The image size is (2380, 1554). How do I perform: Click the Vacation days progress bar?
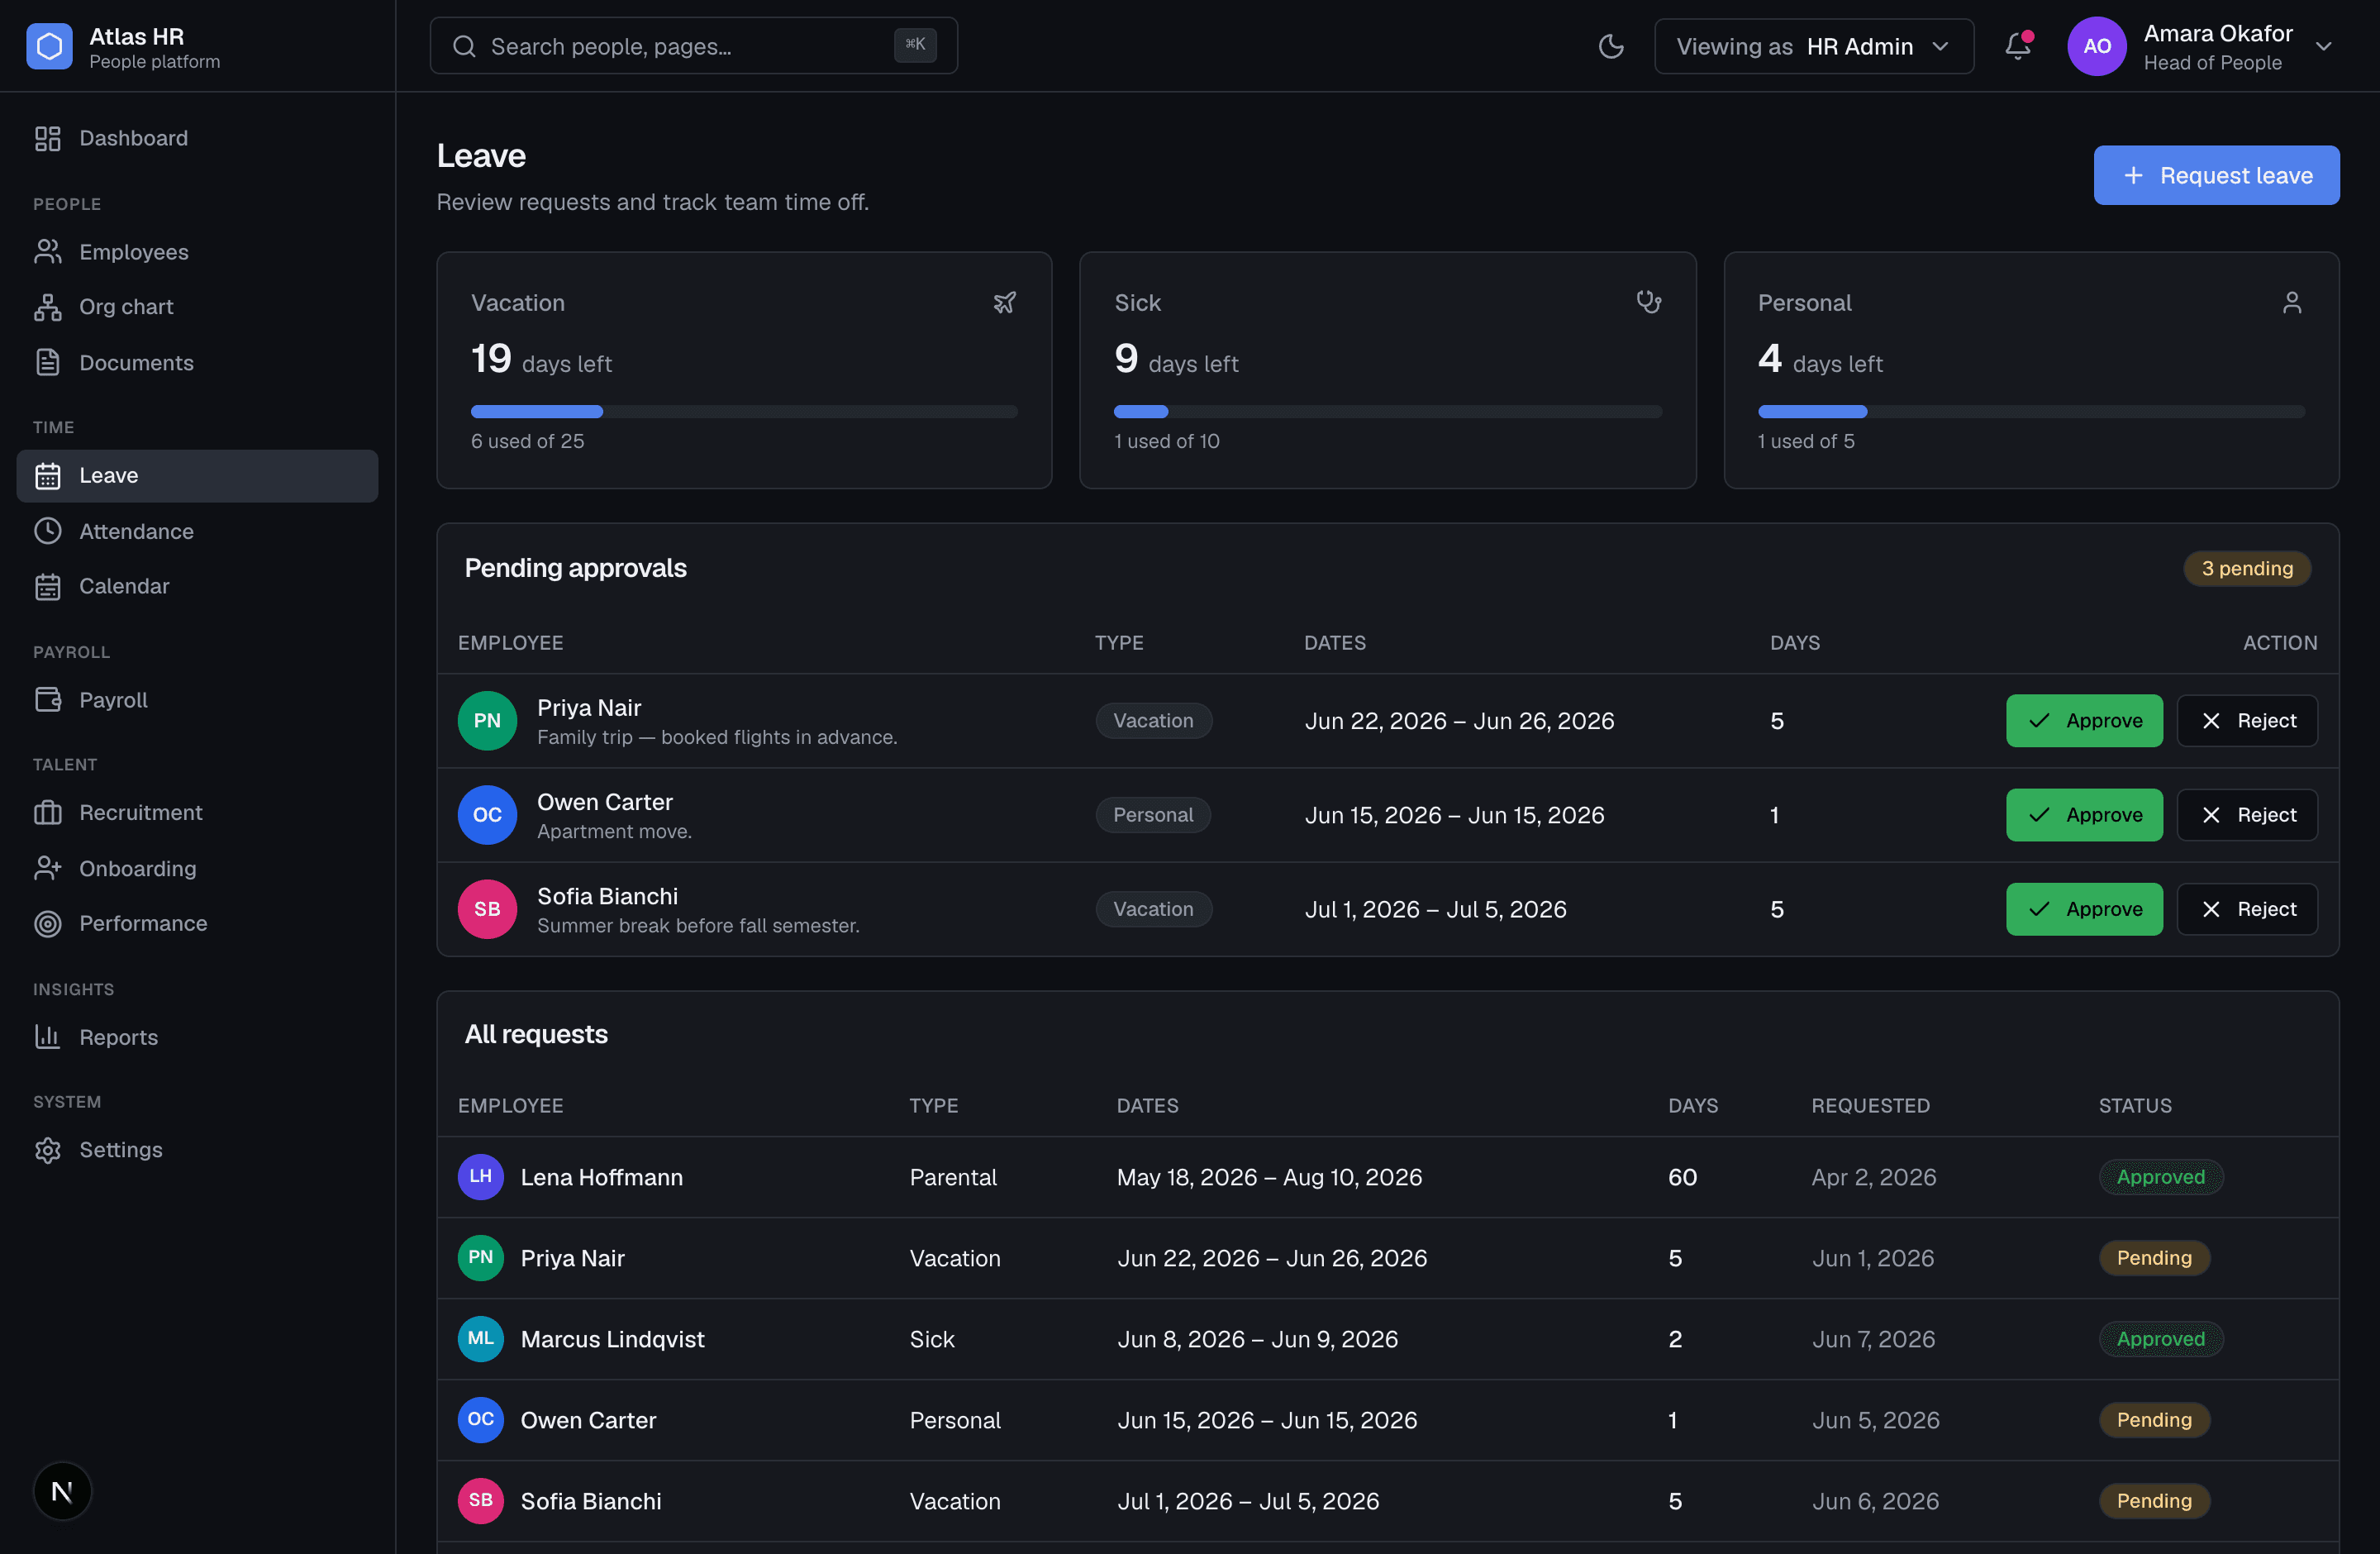744,412
